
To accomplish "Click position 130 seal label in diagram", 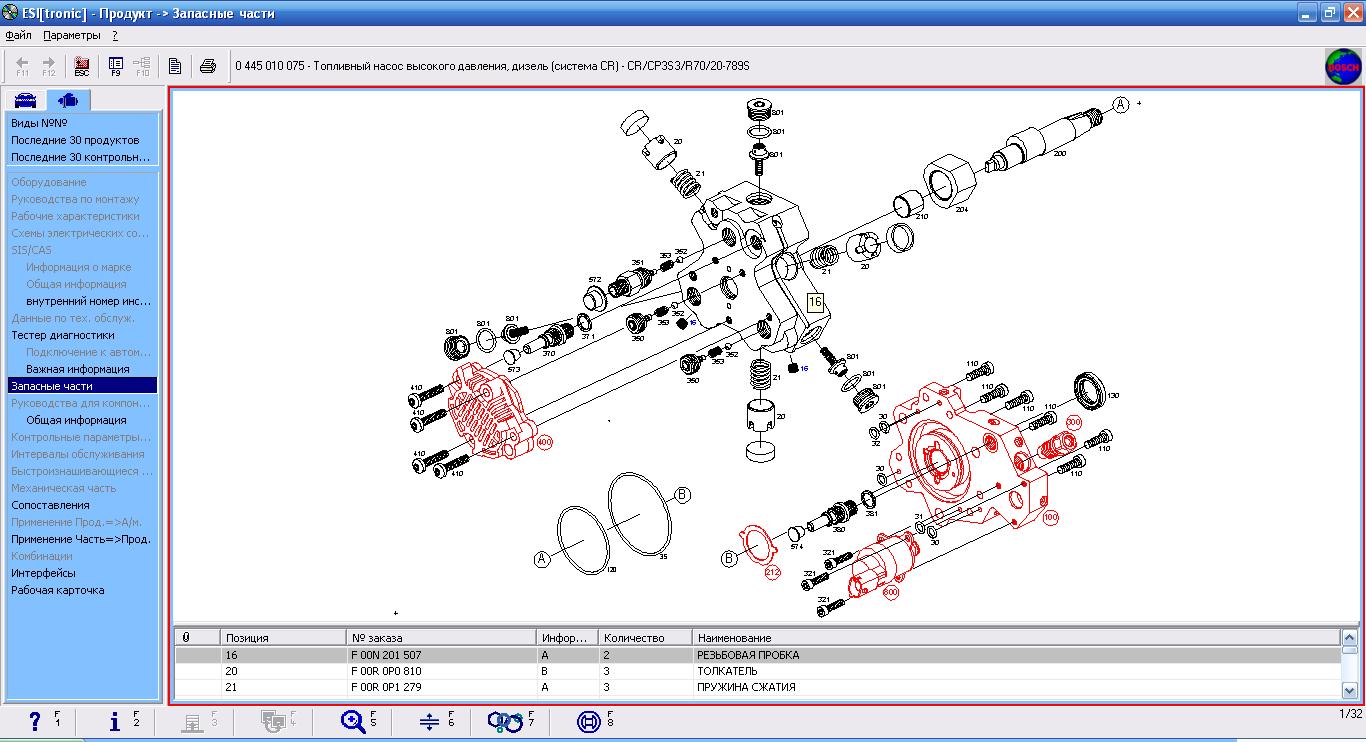I will click(x=1113, y=396).
